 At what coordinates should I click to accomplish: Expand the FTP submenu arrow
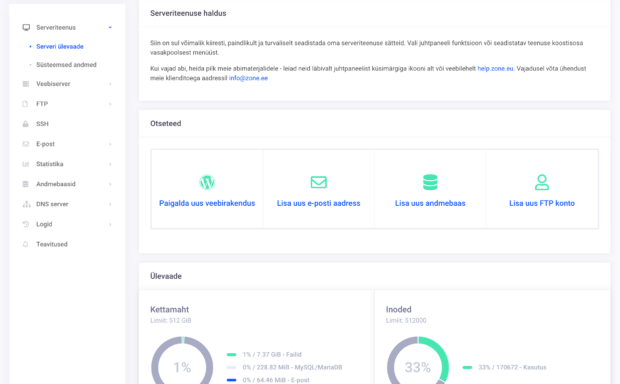pyautogui.click(x=110, y=104)
